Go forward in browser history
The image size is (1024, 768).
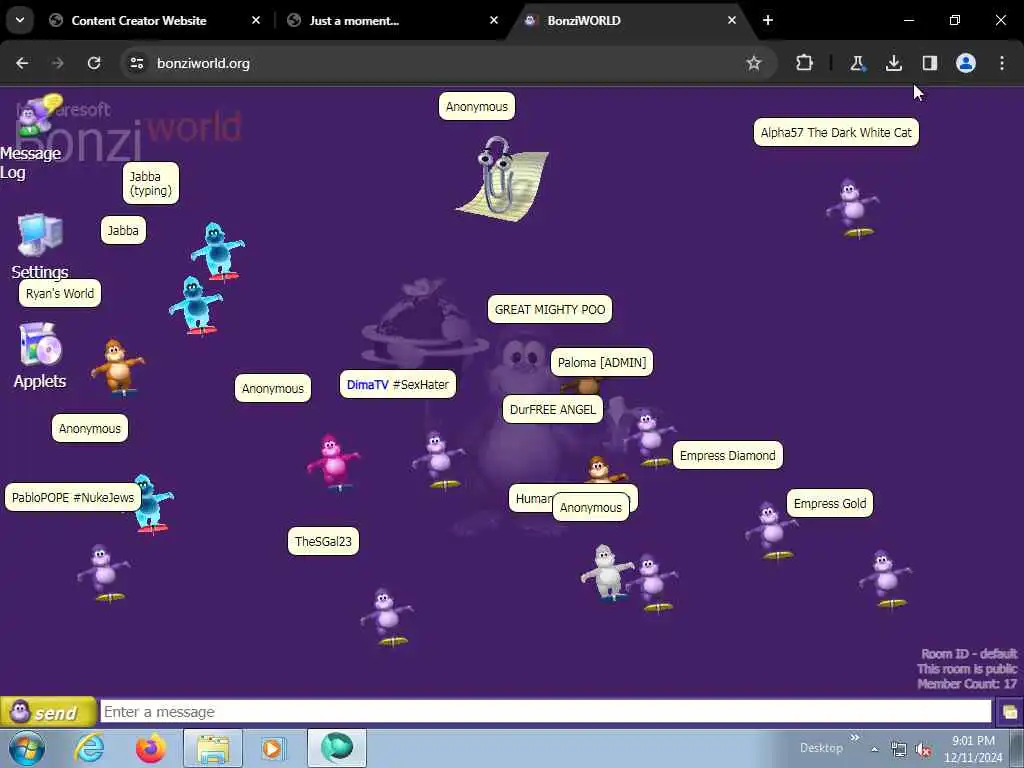[58, 63]
